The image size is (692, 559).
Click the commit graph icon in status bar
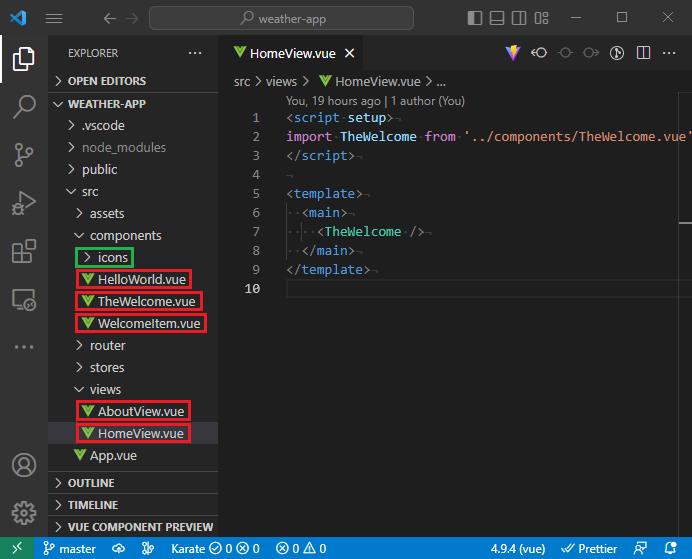click(x=148, y=548)
